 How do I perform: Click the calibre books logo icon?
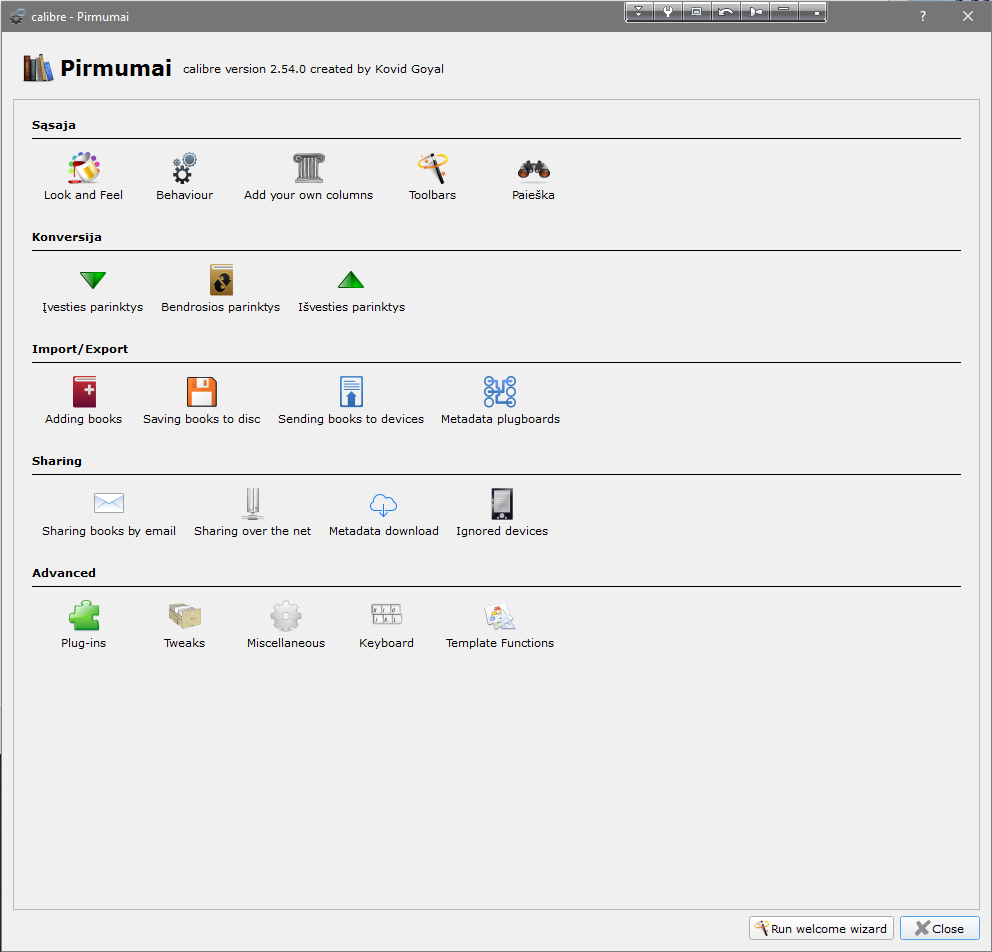tap(38, 68)
